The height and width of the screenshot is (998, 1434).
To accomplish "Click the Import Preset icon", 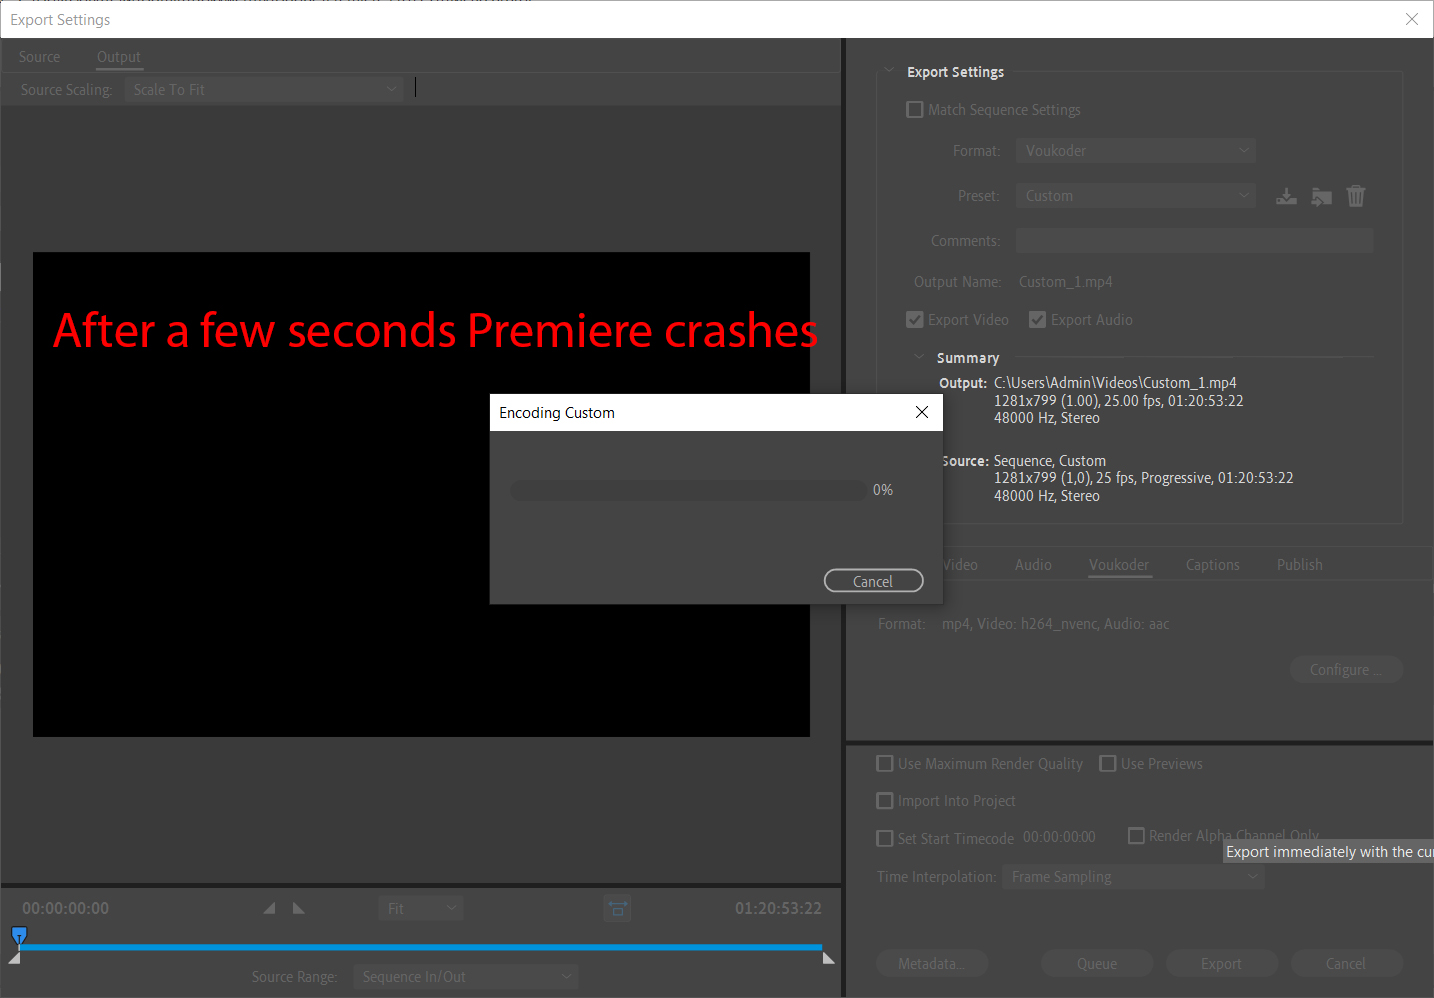I will pyautogui.click(x=1321, y=196).
